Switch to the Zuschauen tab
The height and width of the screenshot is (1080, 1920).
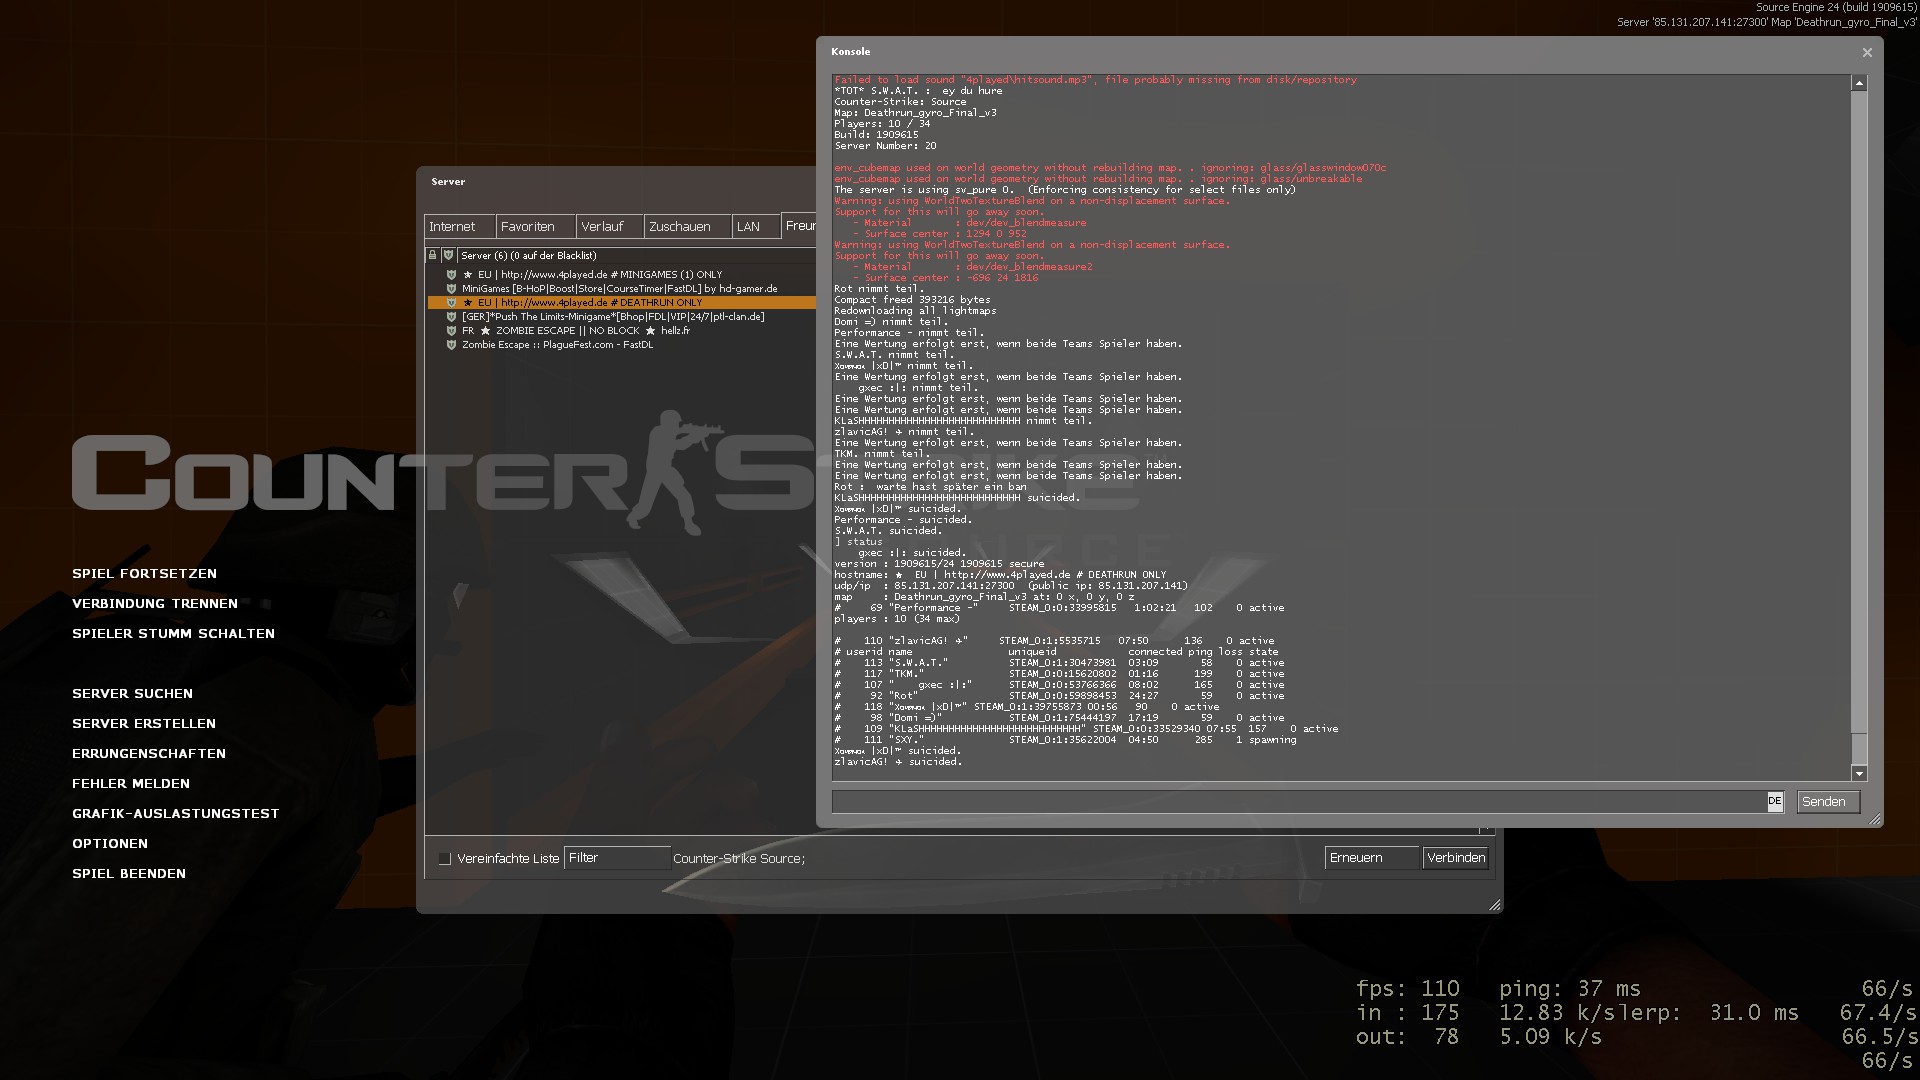[x=688, y=226]
